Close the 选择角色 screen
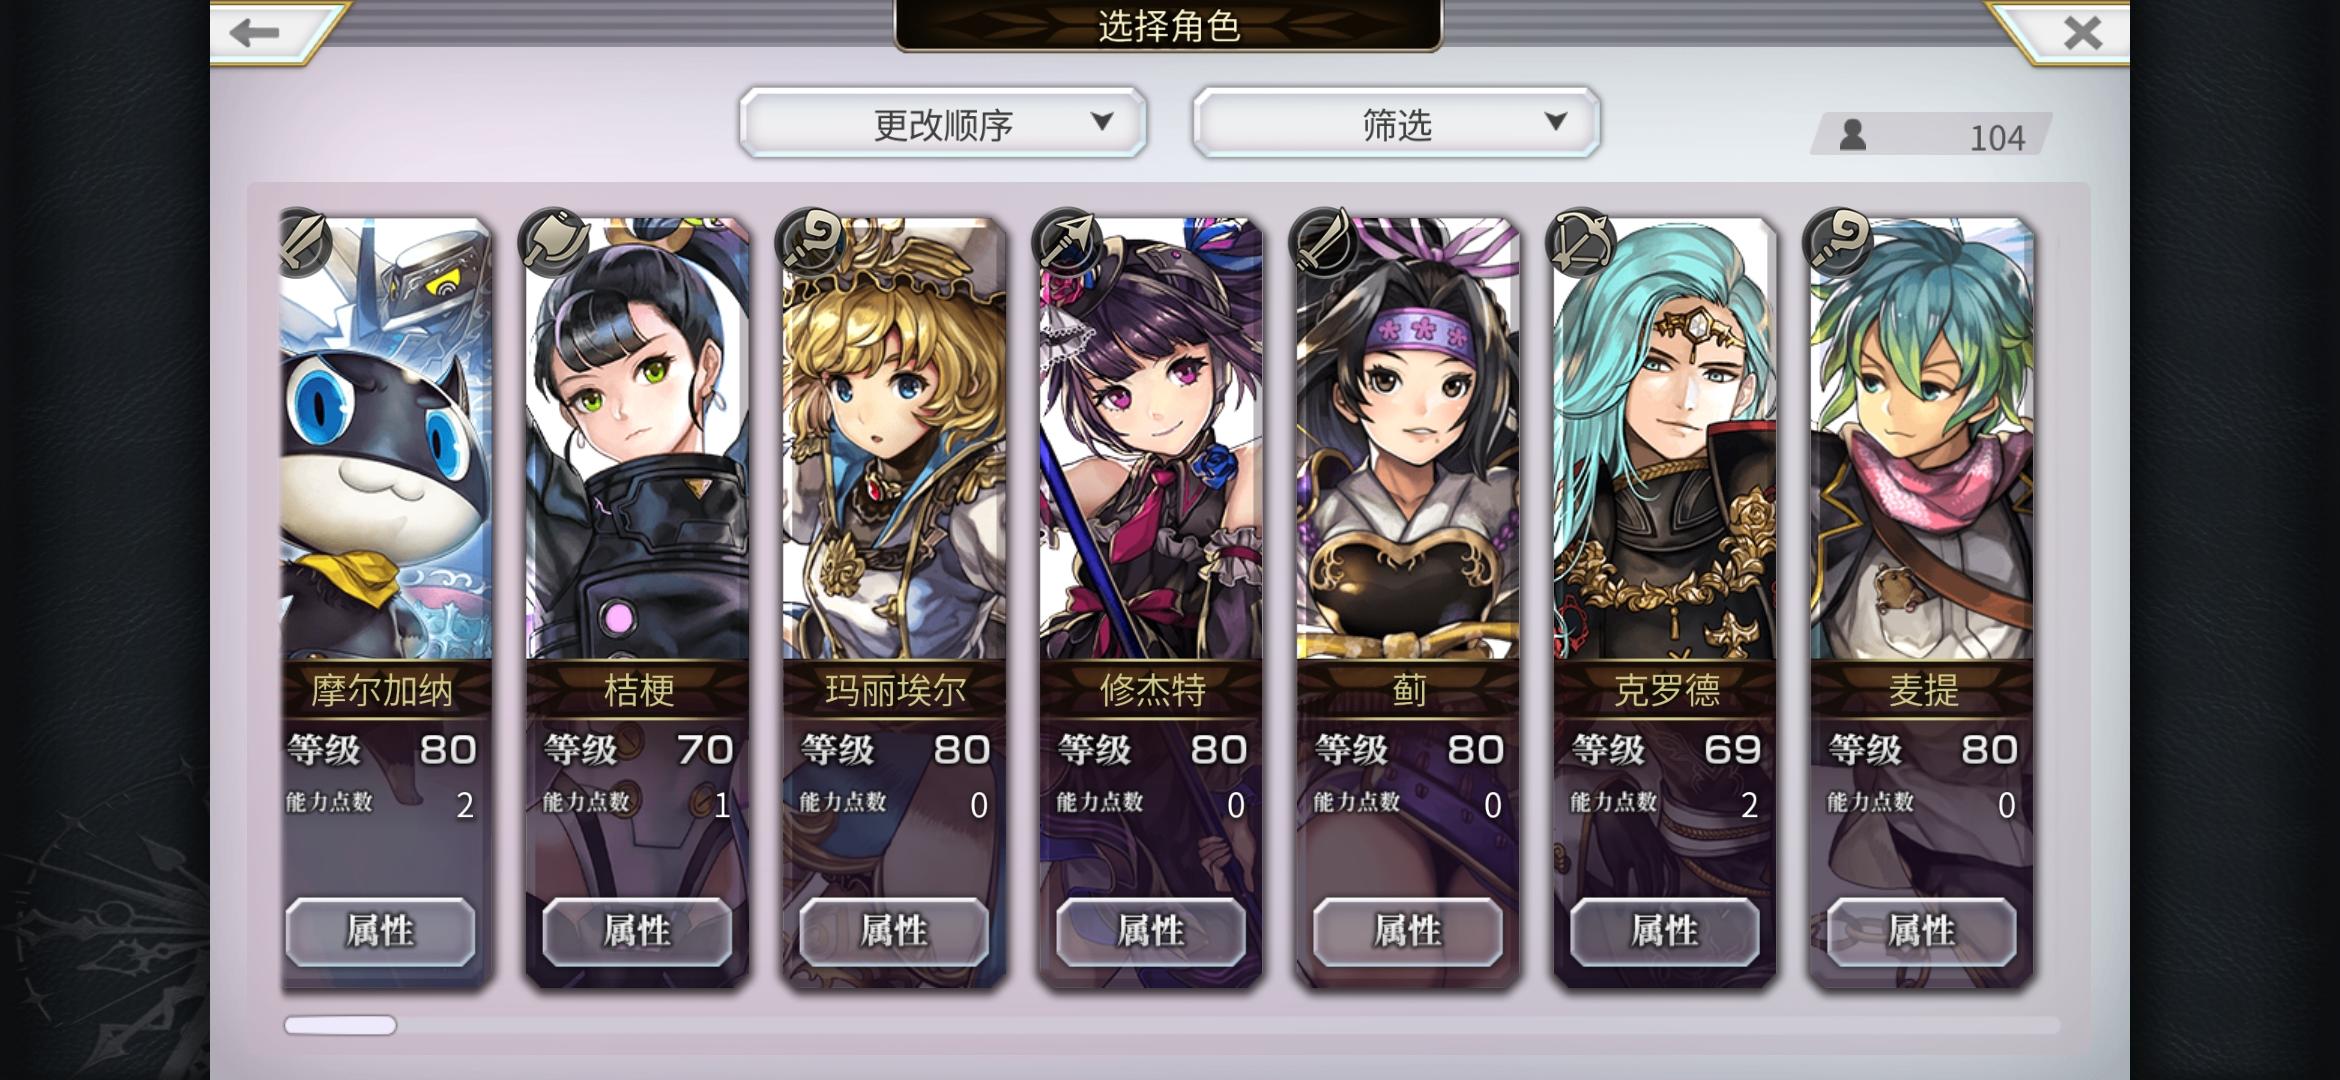Image resolution: width=2340 pixels, height=1080 pixels. click(x=2083, y=33)
